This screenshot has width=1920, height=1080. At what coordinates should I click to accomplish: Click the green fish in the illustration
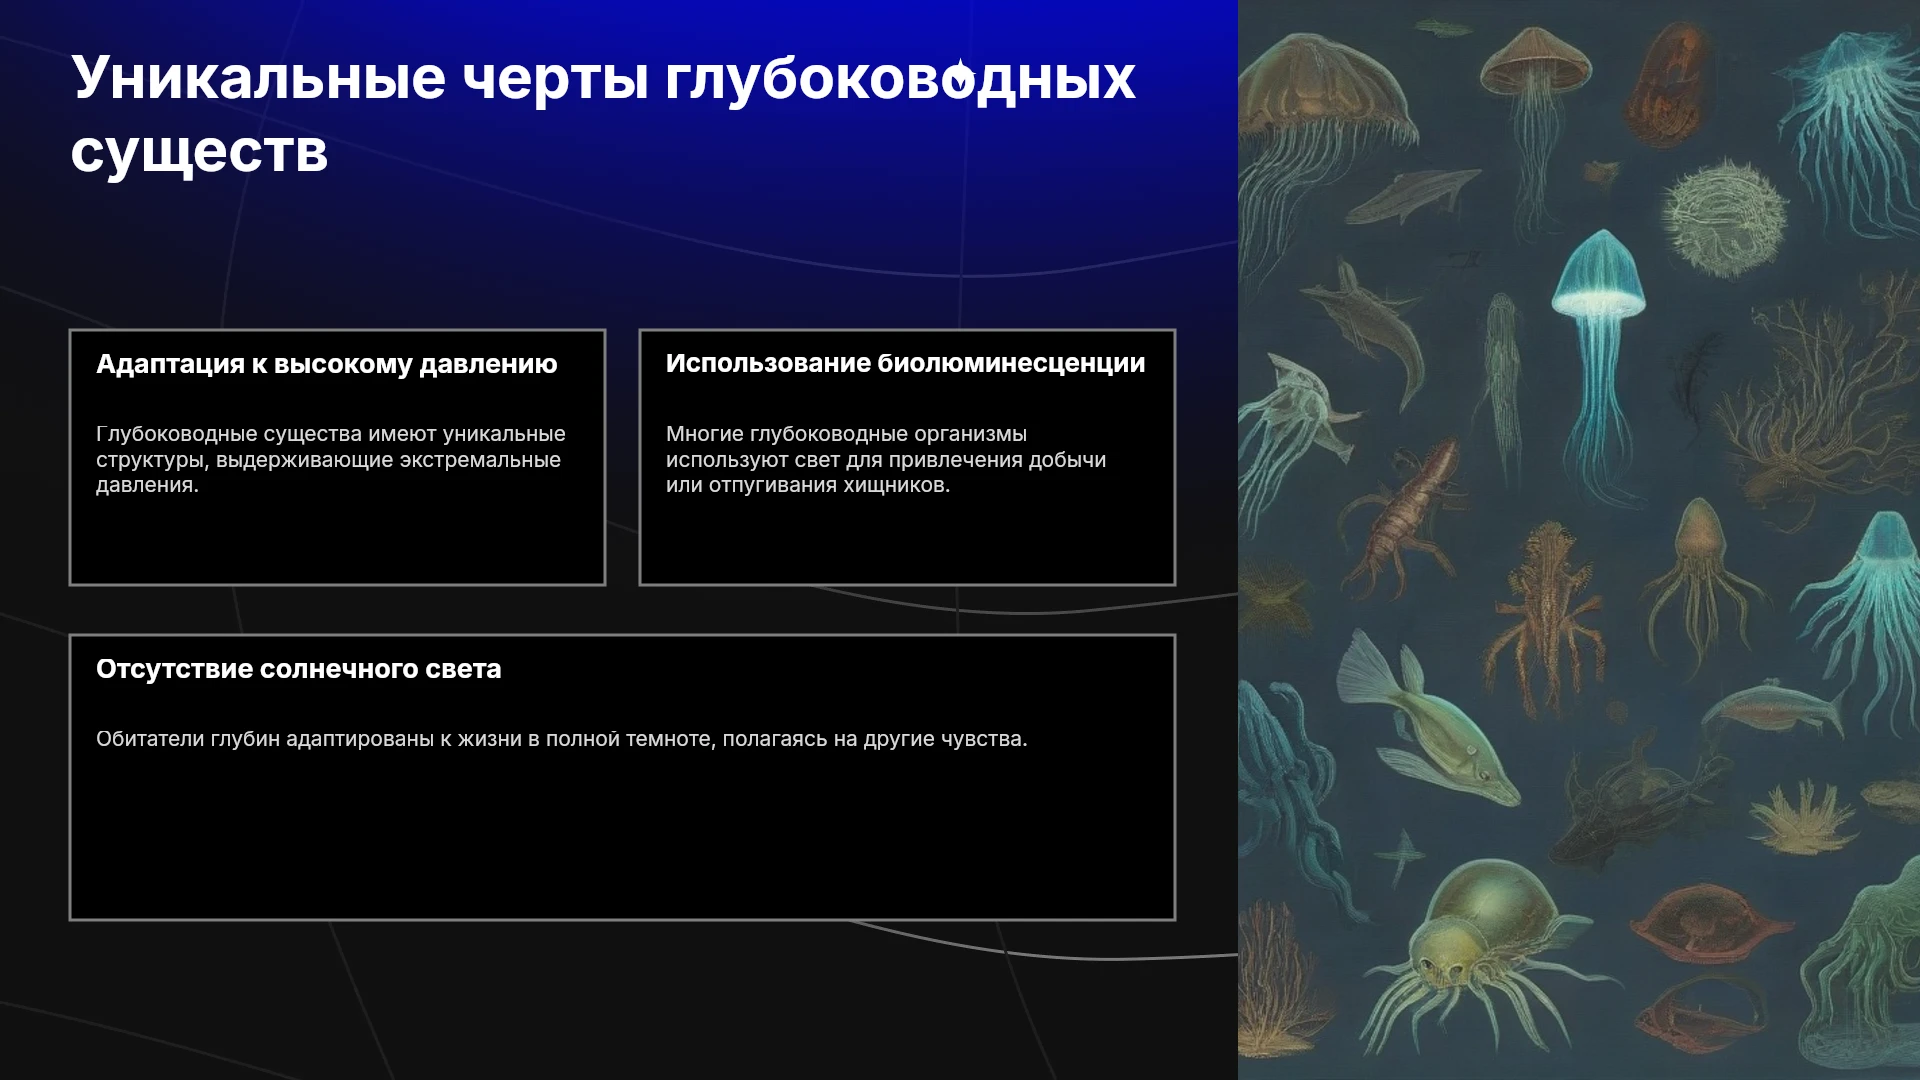[x=1425, y=720]
